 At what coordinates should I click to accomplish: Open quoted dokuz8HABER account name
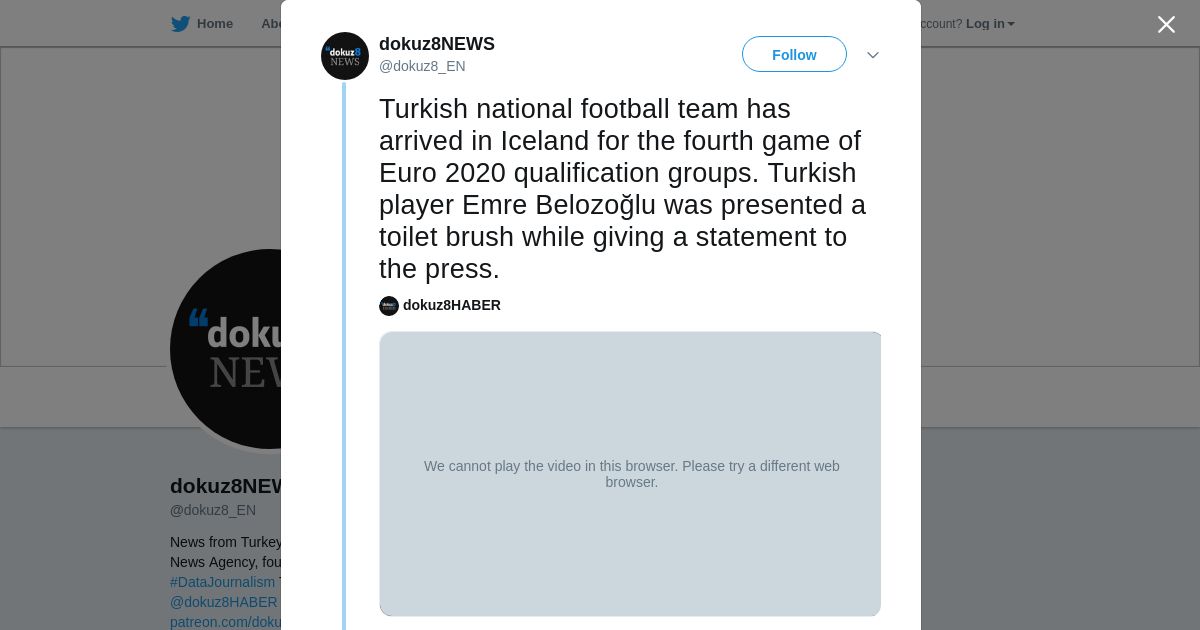click(452, 305)
